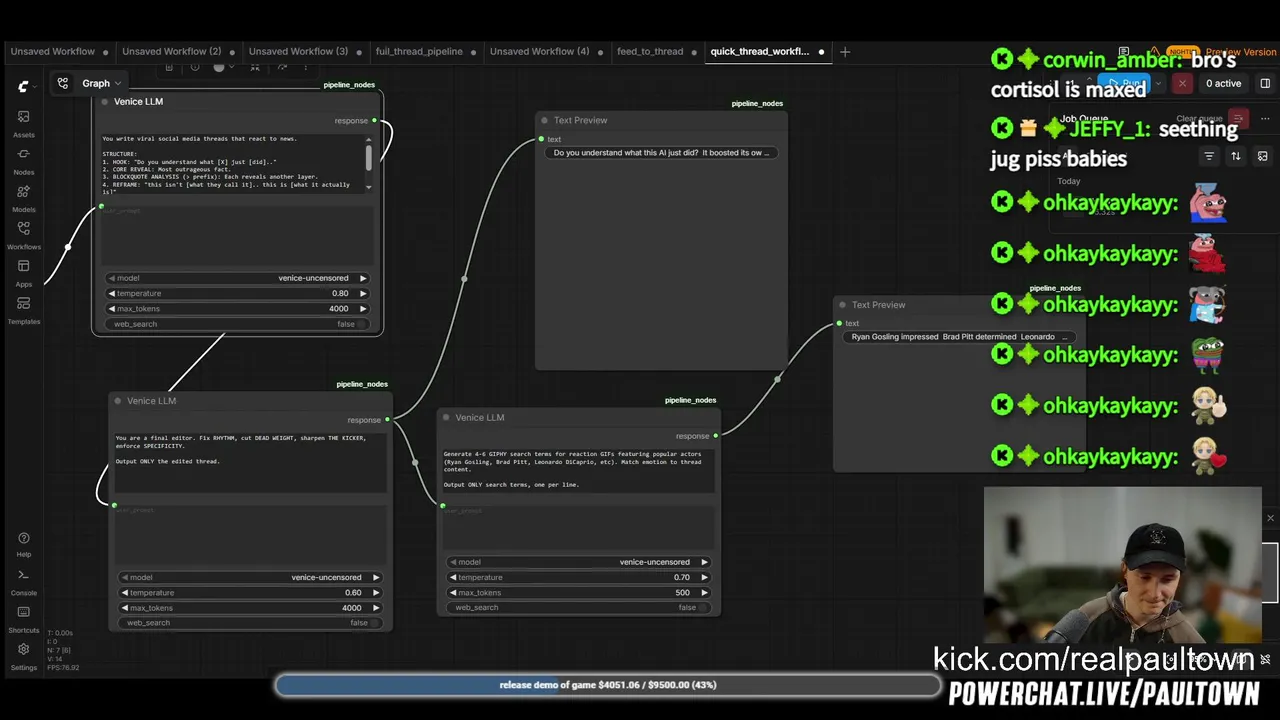Increase temperature 0.80 with right arrow

tap(363, 293)
